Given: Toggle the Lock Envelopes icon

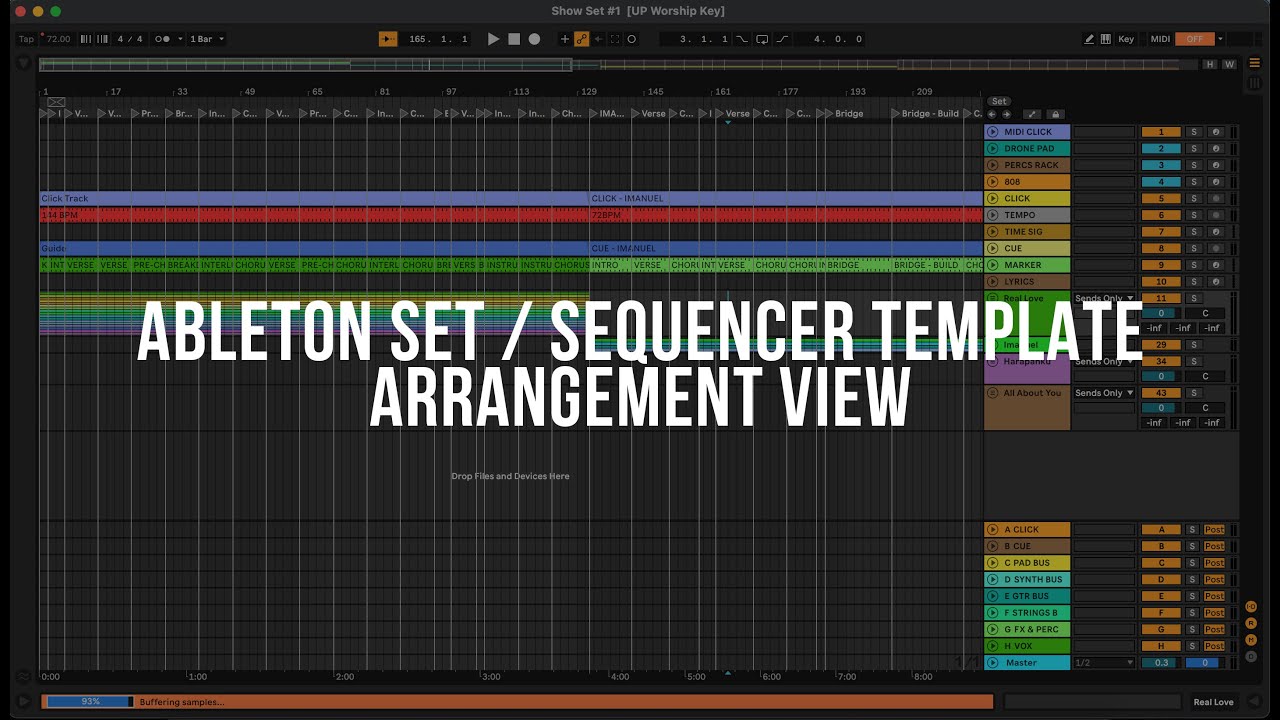Looking at the screenshot, I should 1055,114.
